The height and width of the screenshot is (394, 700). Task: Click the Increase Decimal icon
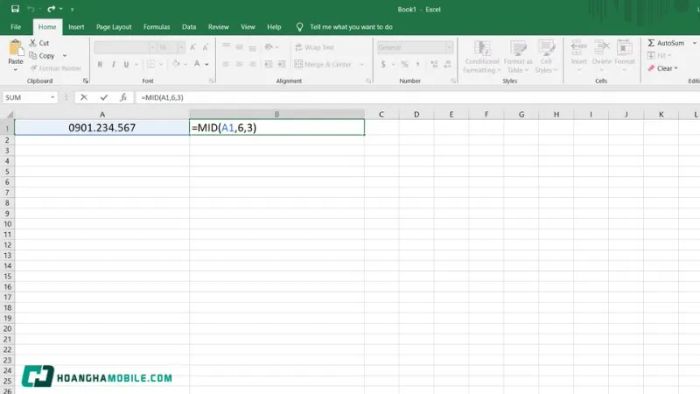click(434, 65)
